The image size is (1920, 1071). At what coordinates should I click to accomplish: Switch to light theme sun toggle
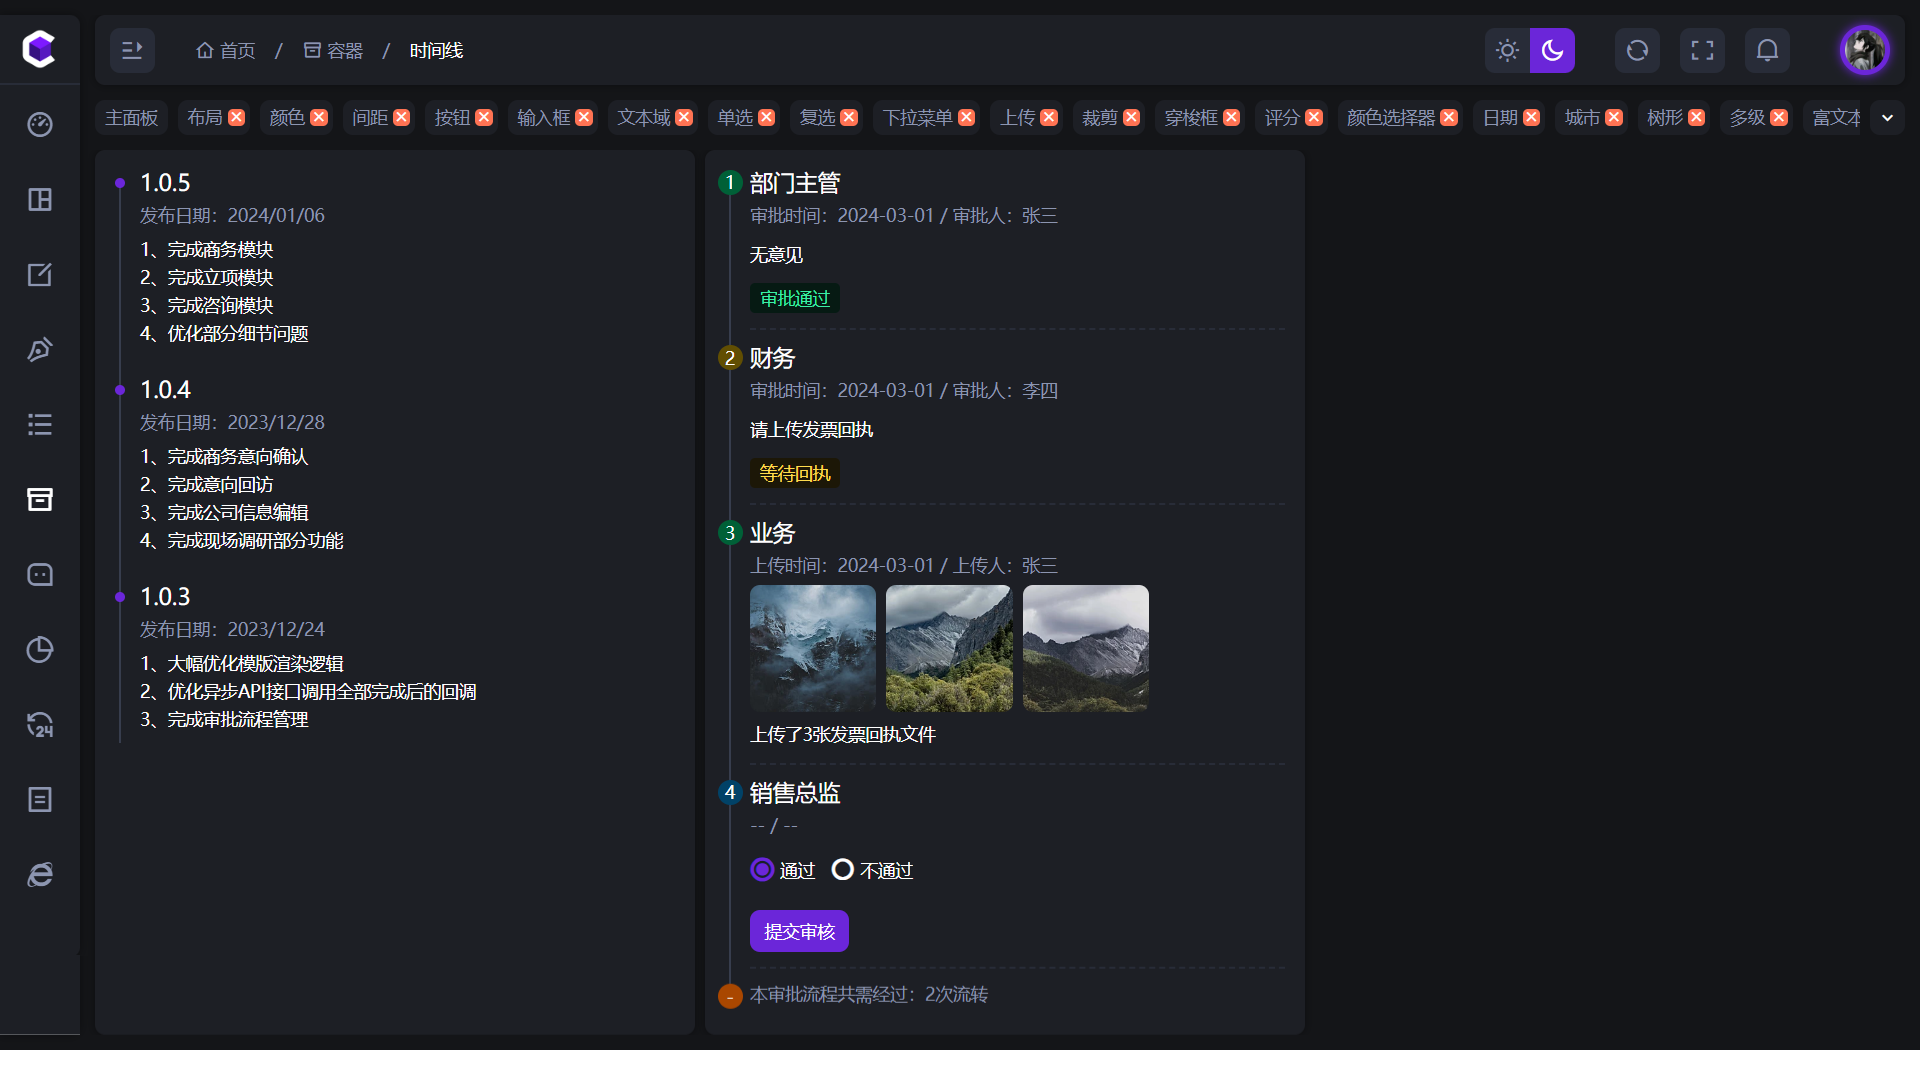pos(1507,50)
